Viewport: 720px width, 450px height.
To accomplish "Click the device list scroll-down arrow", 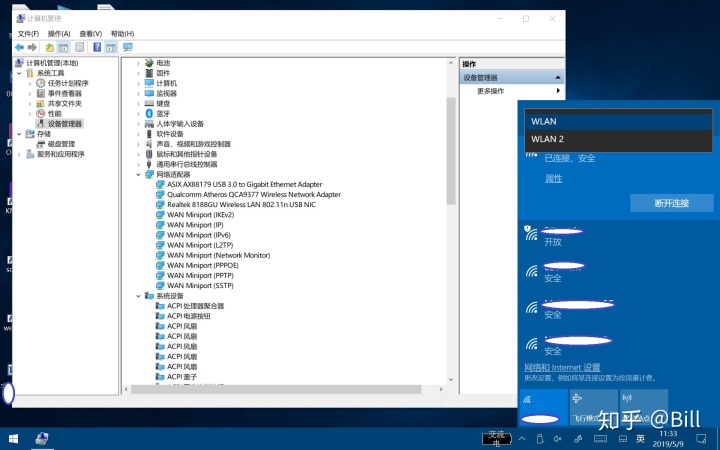I will 451,380.
